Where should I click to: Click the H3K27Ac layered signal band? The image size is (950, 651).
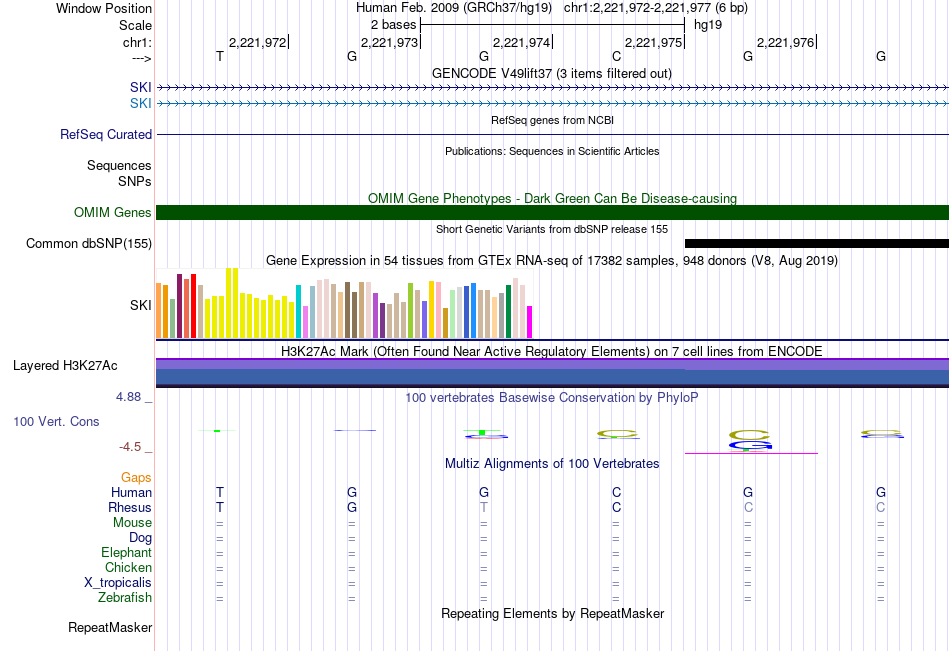point(553,372)
